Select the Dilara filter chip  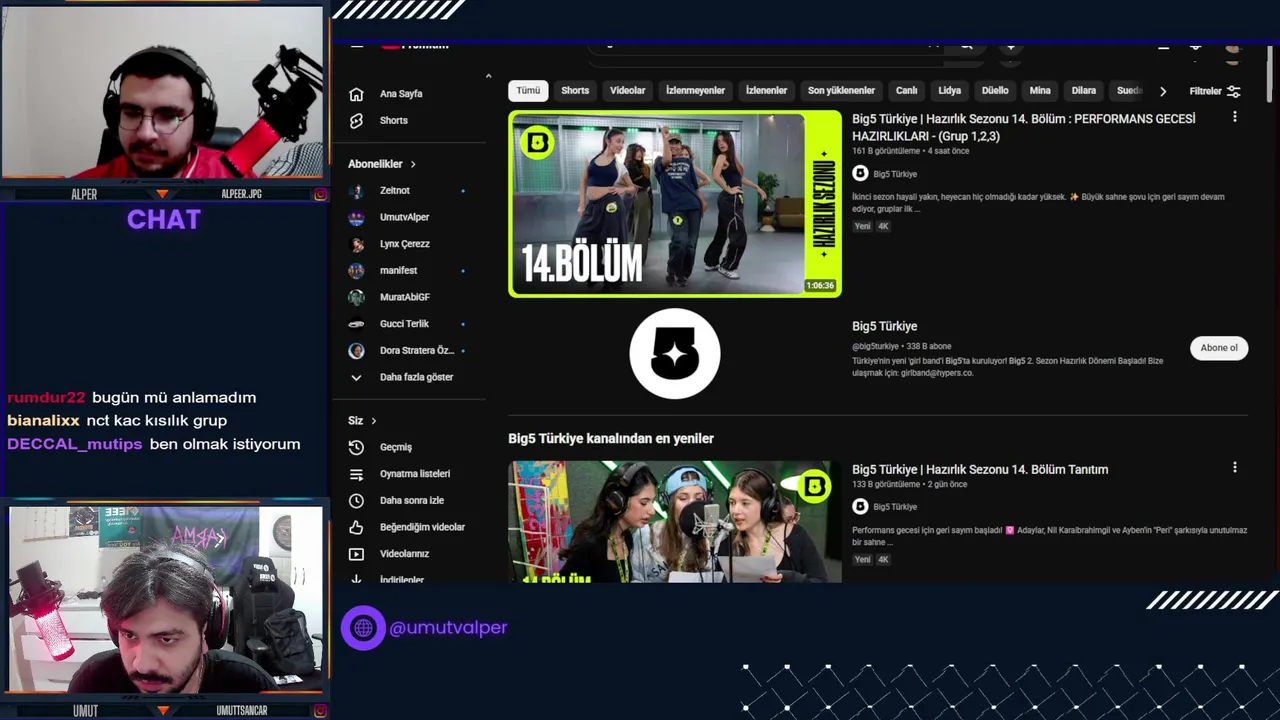(x=1084, y=90)
